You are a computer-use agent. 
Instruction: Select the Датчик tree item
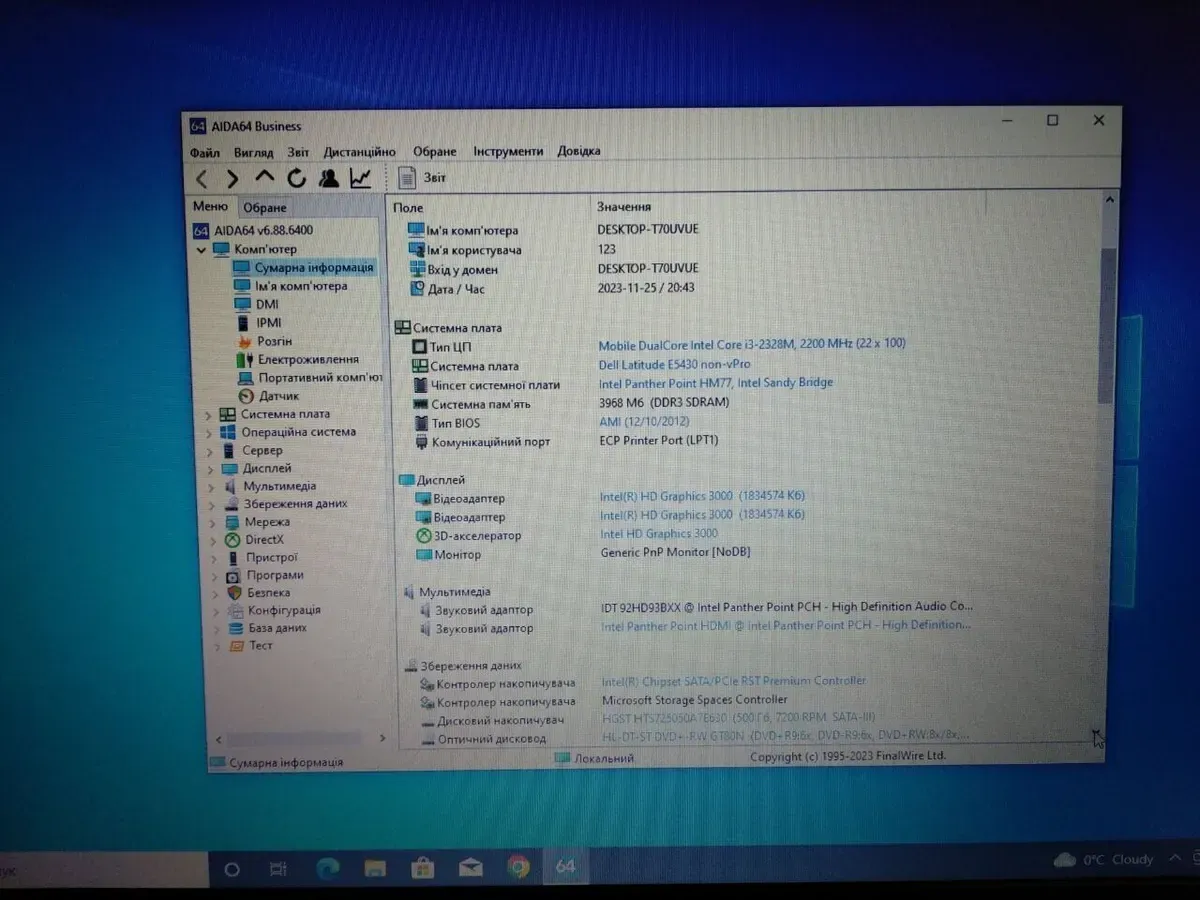click(279, 396)
